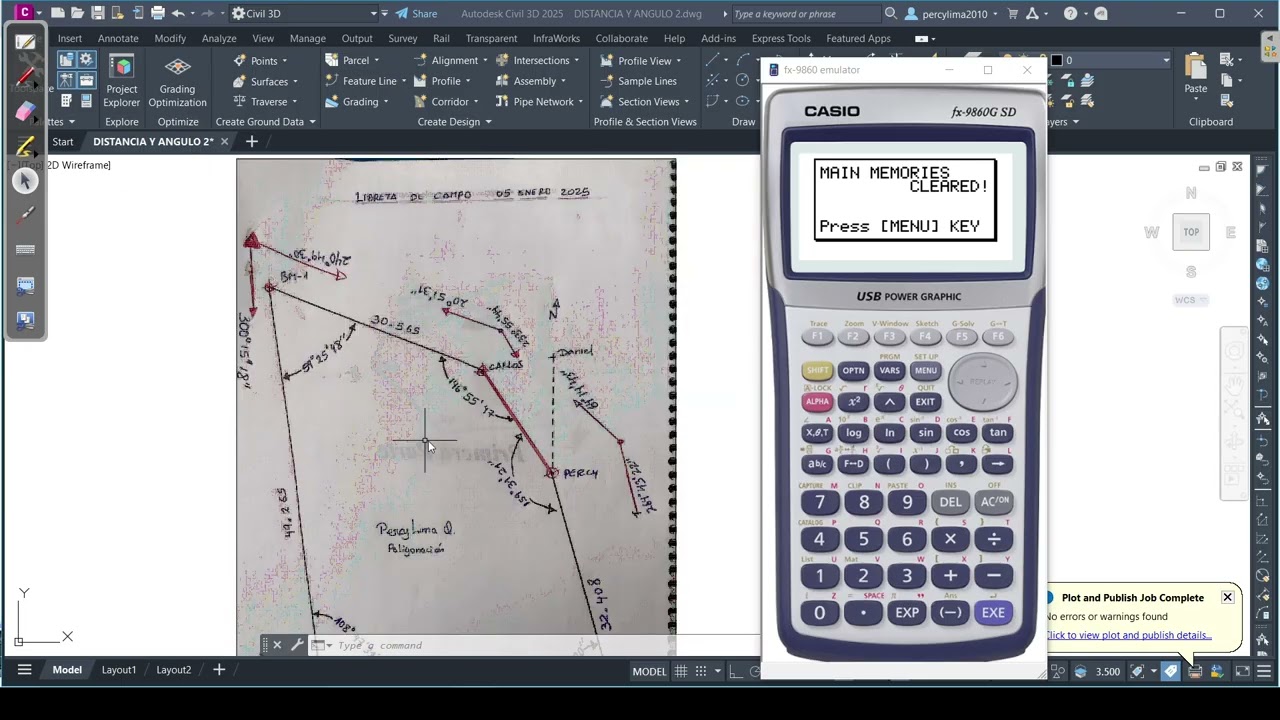The width and height of the screenshot is (1280, 720).
Task: Click the sin key on the calculator
Action: click(925, 432)
